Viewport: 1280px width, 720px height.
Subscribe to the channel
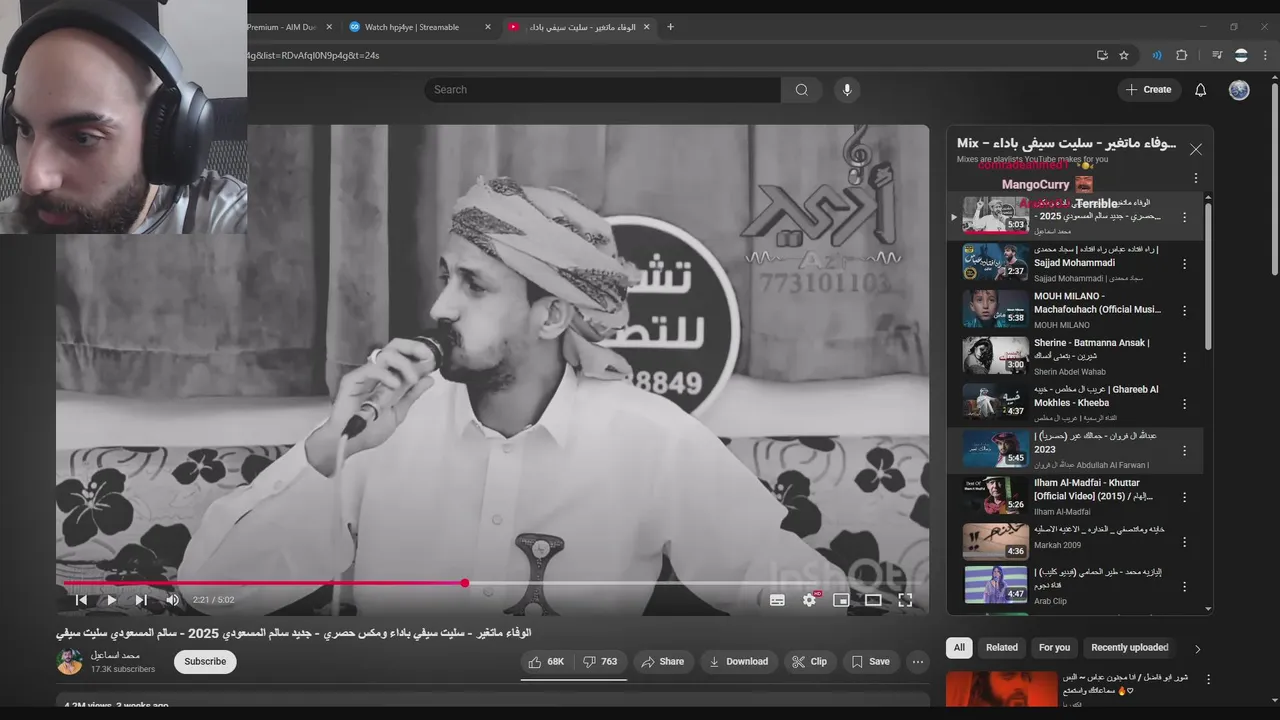point(205,662)
